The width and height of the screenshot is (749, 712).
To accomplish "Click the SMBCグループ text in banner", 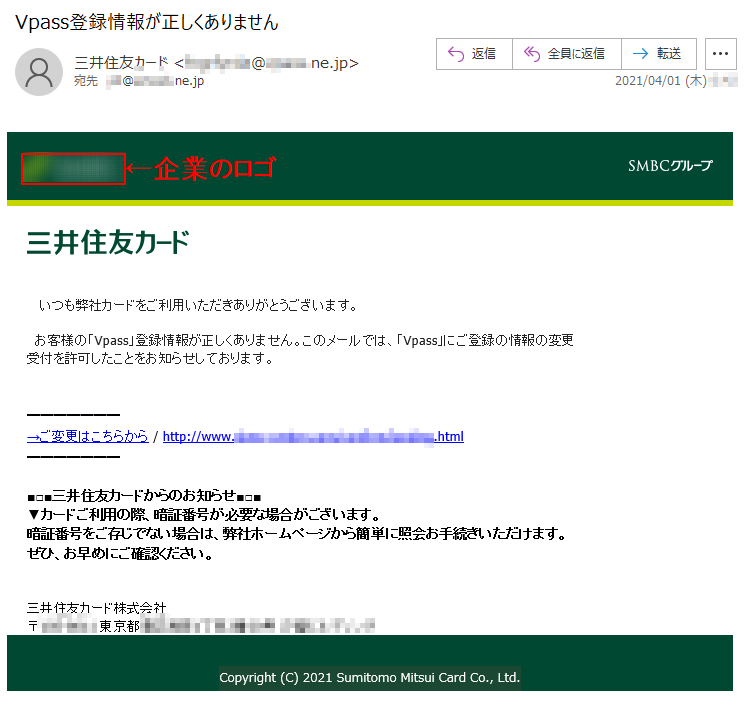I will pos(670,166).
